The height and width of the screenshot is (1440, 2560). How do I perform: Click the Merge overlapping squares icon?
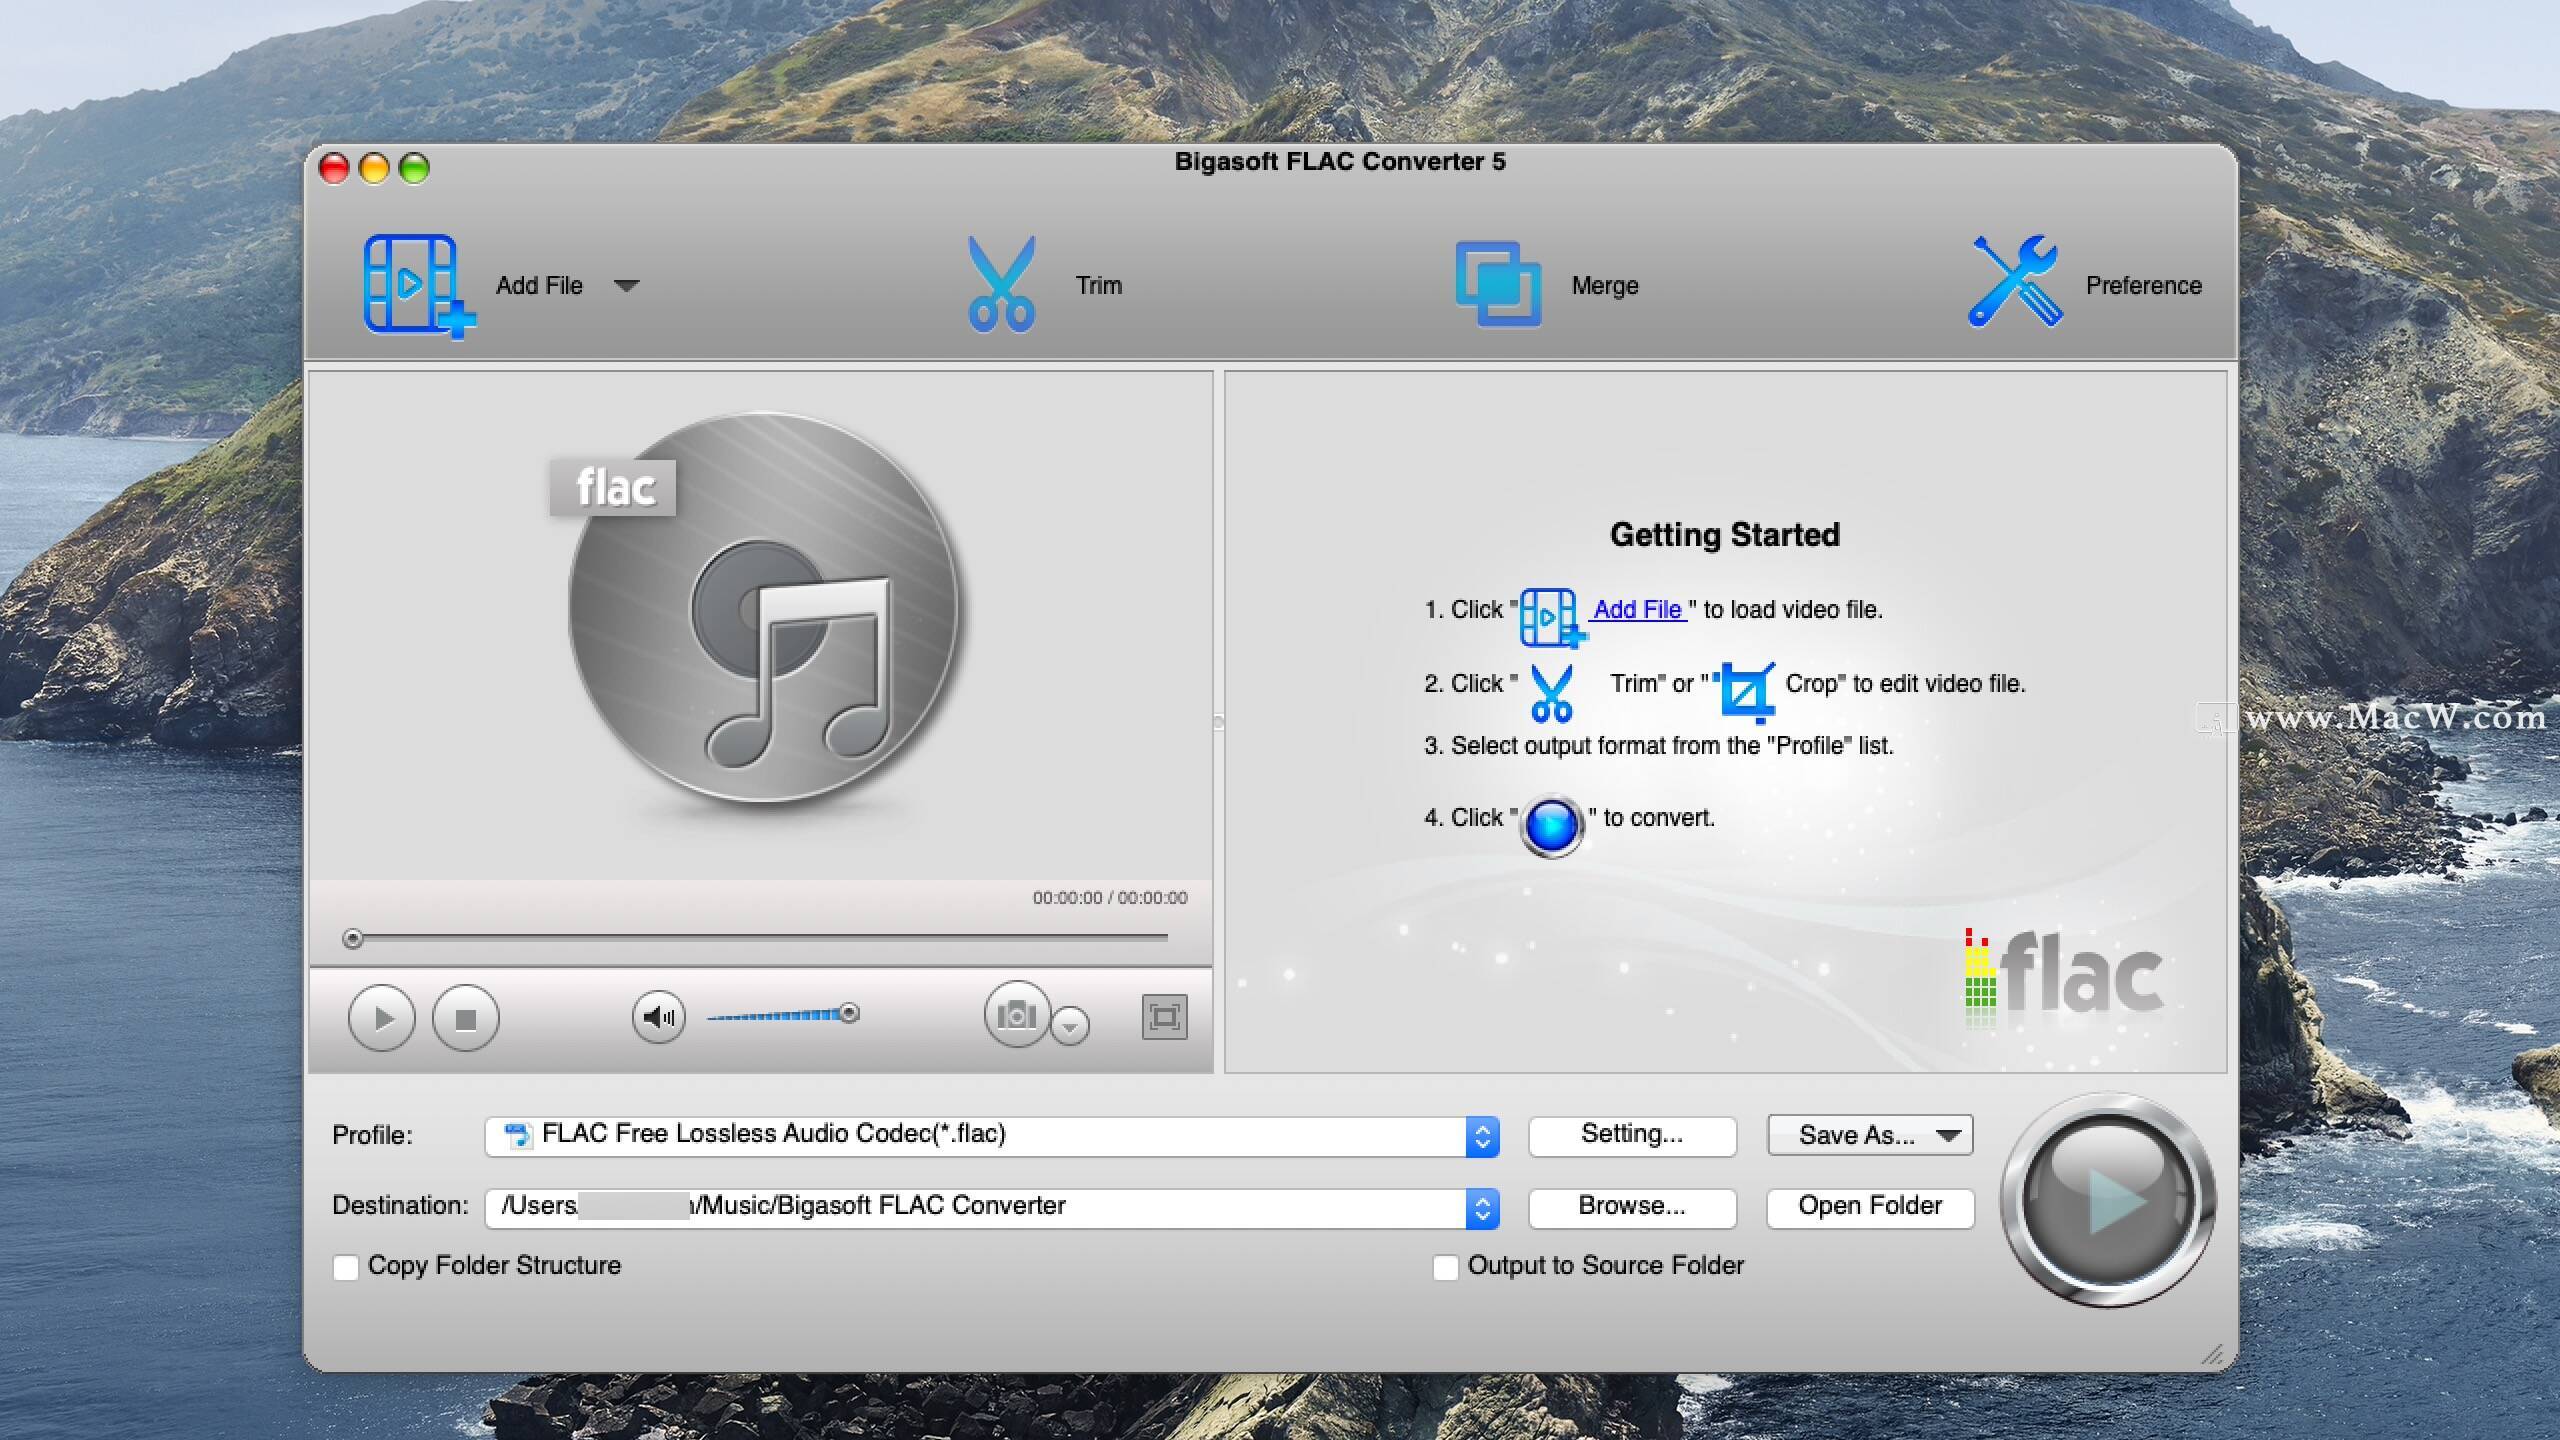point(1498,284)
